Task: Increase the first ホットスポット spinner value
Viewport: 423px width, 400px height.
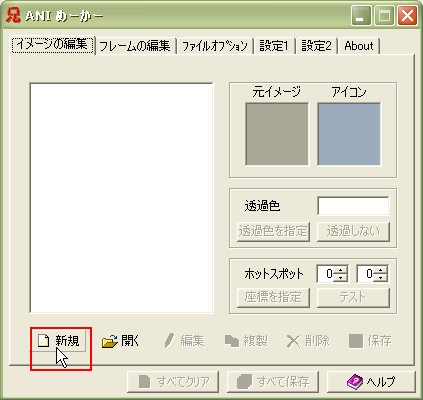Action: coord(340,270)
